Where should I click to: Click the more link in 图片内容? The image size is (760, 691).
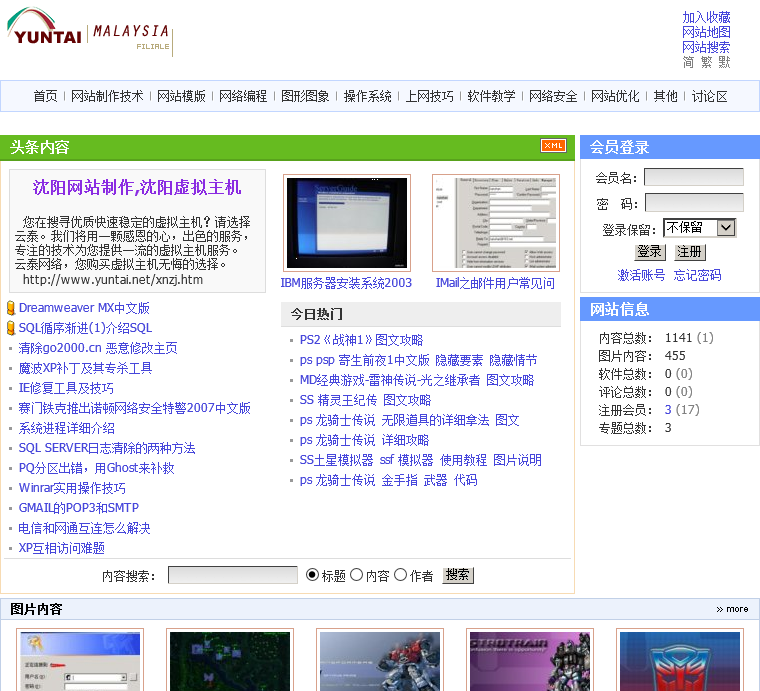pyautogui.click(x=732, y=609)
